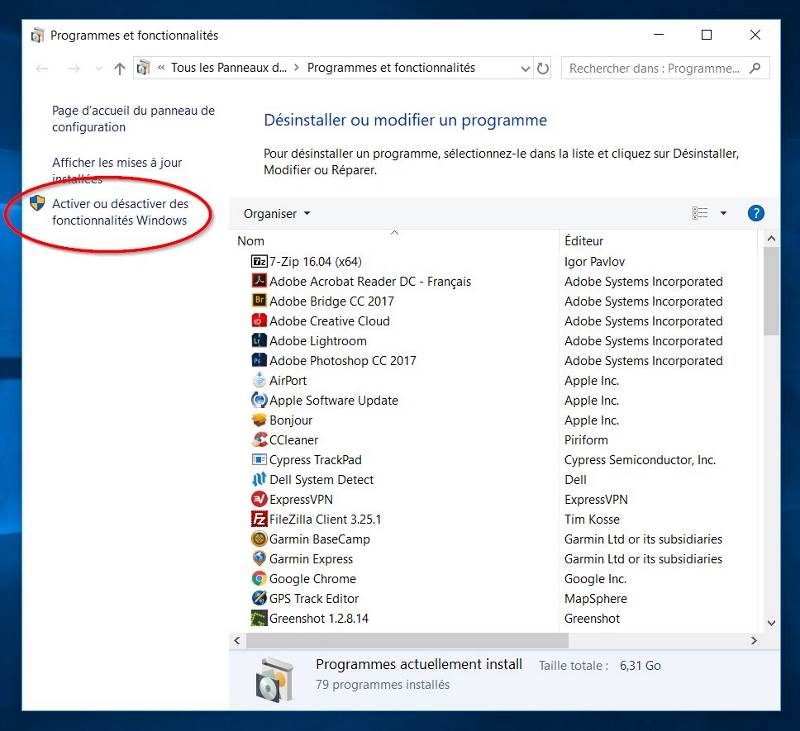The height and width of the screenshot is (731, 800).
Task: Open Activer ou désactiver des fonctionnalités Windows
Action: click(x=120, y=212)
